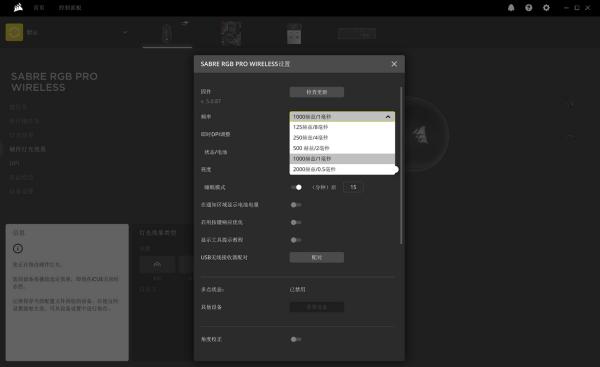Click the yellow profile icon
The height and width of the screenshot is (367, 600).
[14, 33]
